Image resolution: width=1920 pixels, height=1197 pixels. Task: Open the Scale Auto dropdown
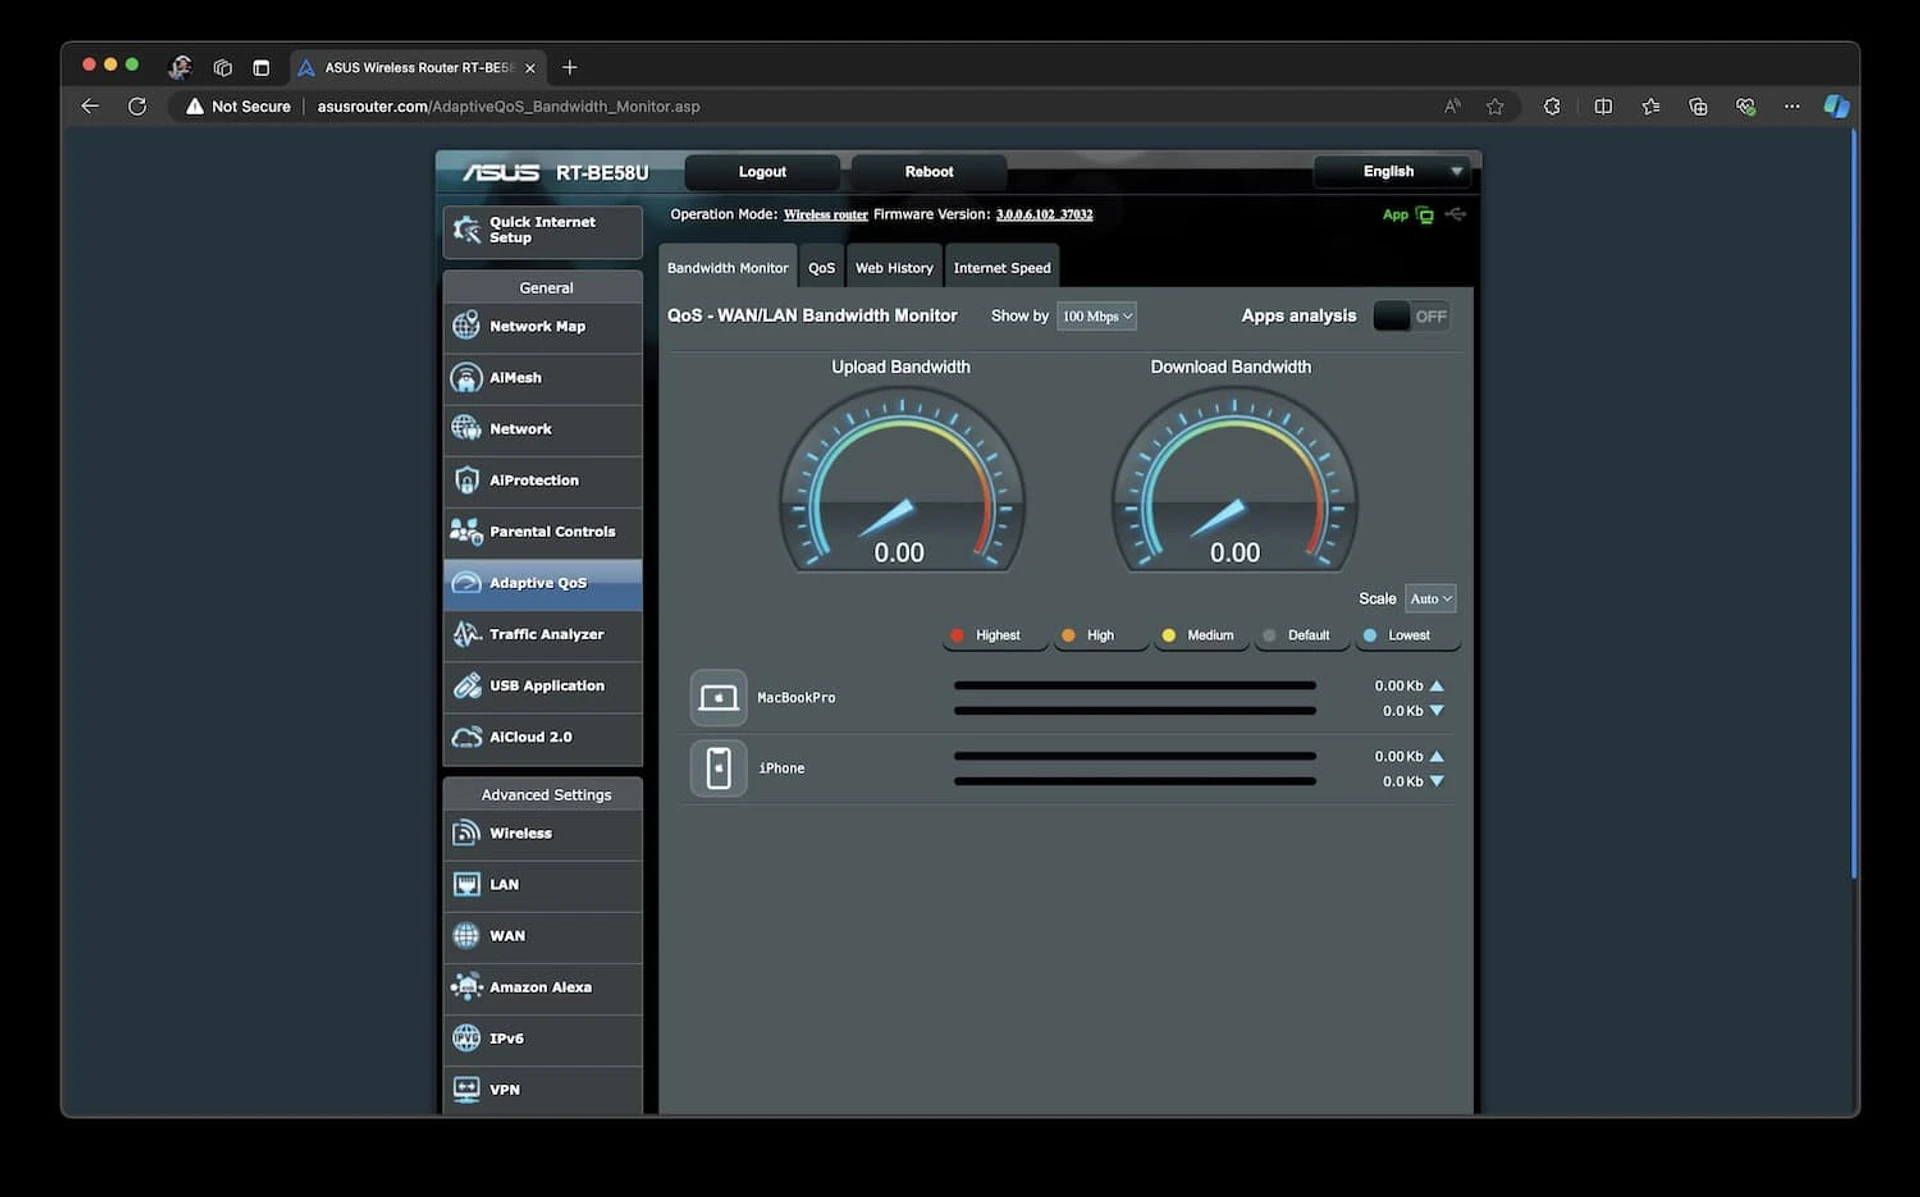pyautogui.click(x=1430, y=598)
